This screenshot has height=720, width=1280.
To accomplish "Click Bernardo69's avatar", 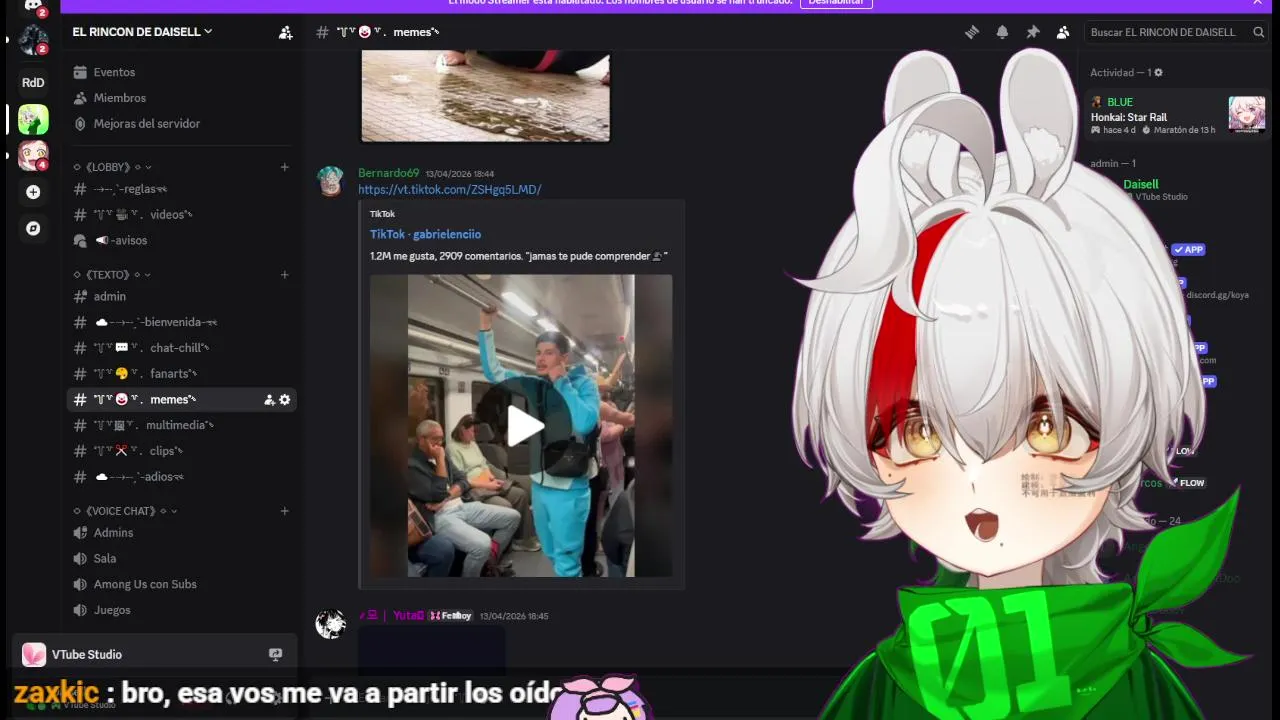I will (331, 181).
